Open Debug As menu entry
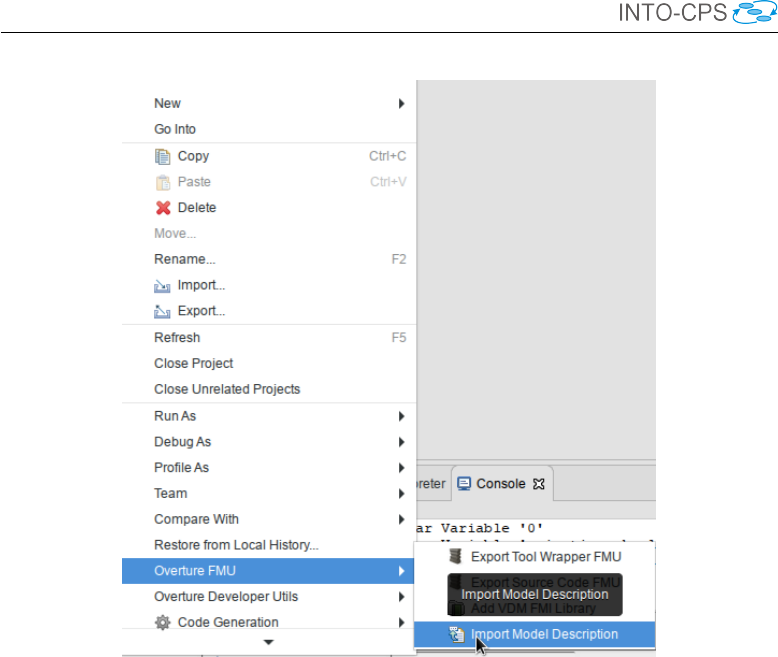Image resolution: width=778 pixels, height=657 pixels. coord(268,442)
